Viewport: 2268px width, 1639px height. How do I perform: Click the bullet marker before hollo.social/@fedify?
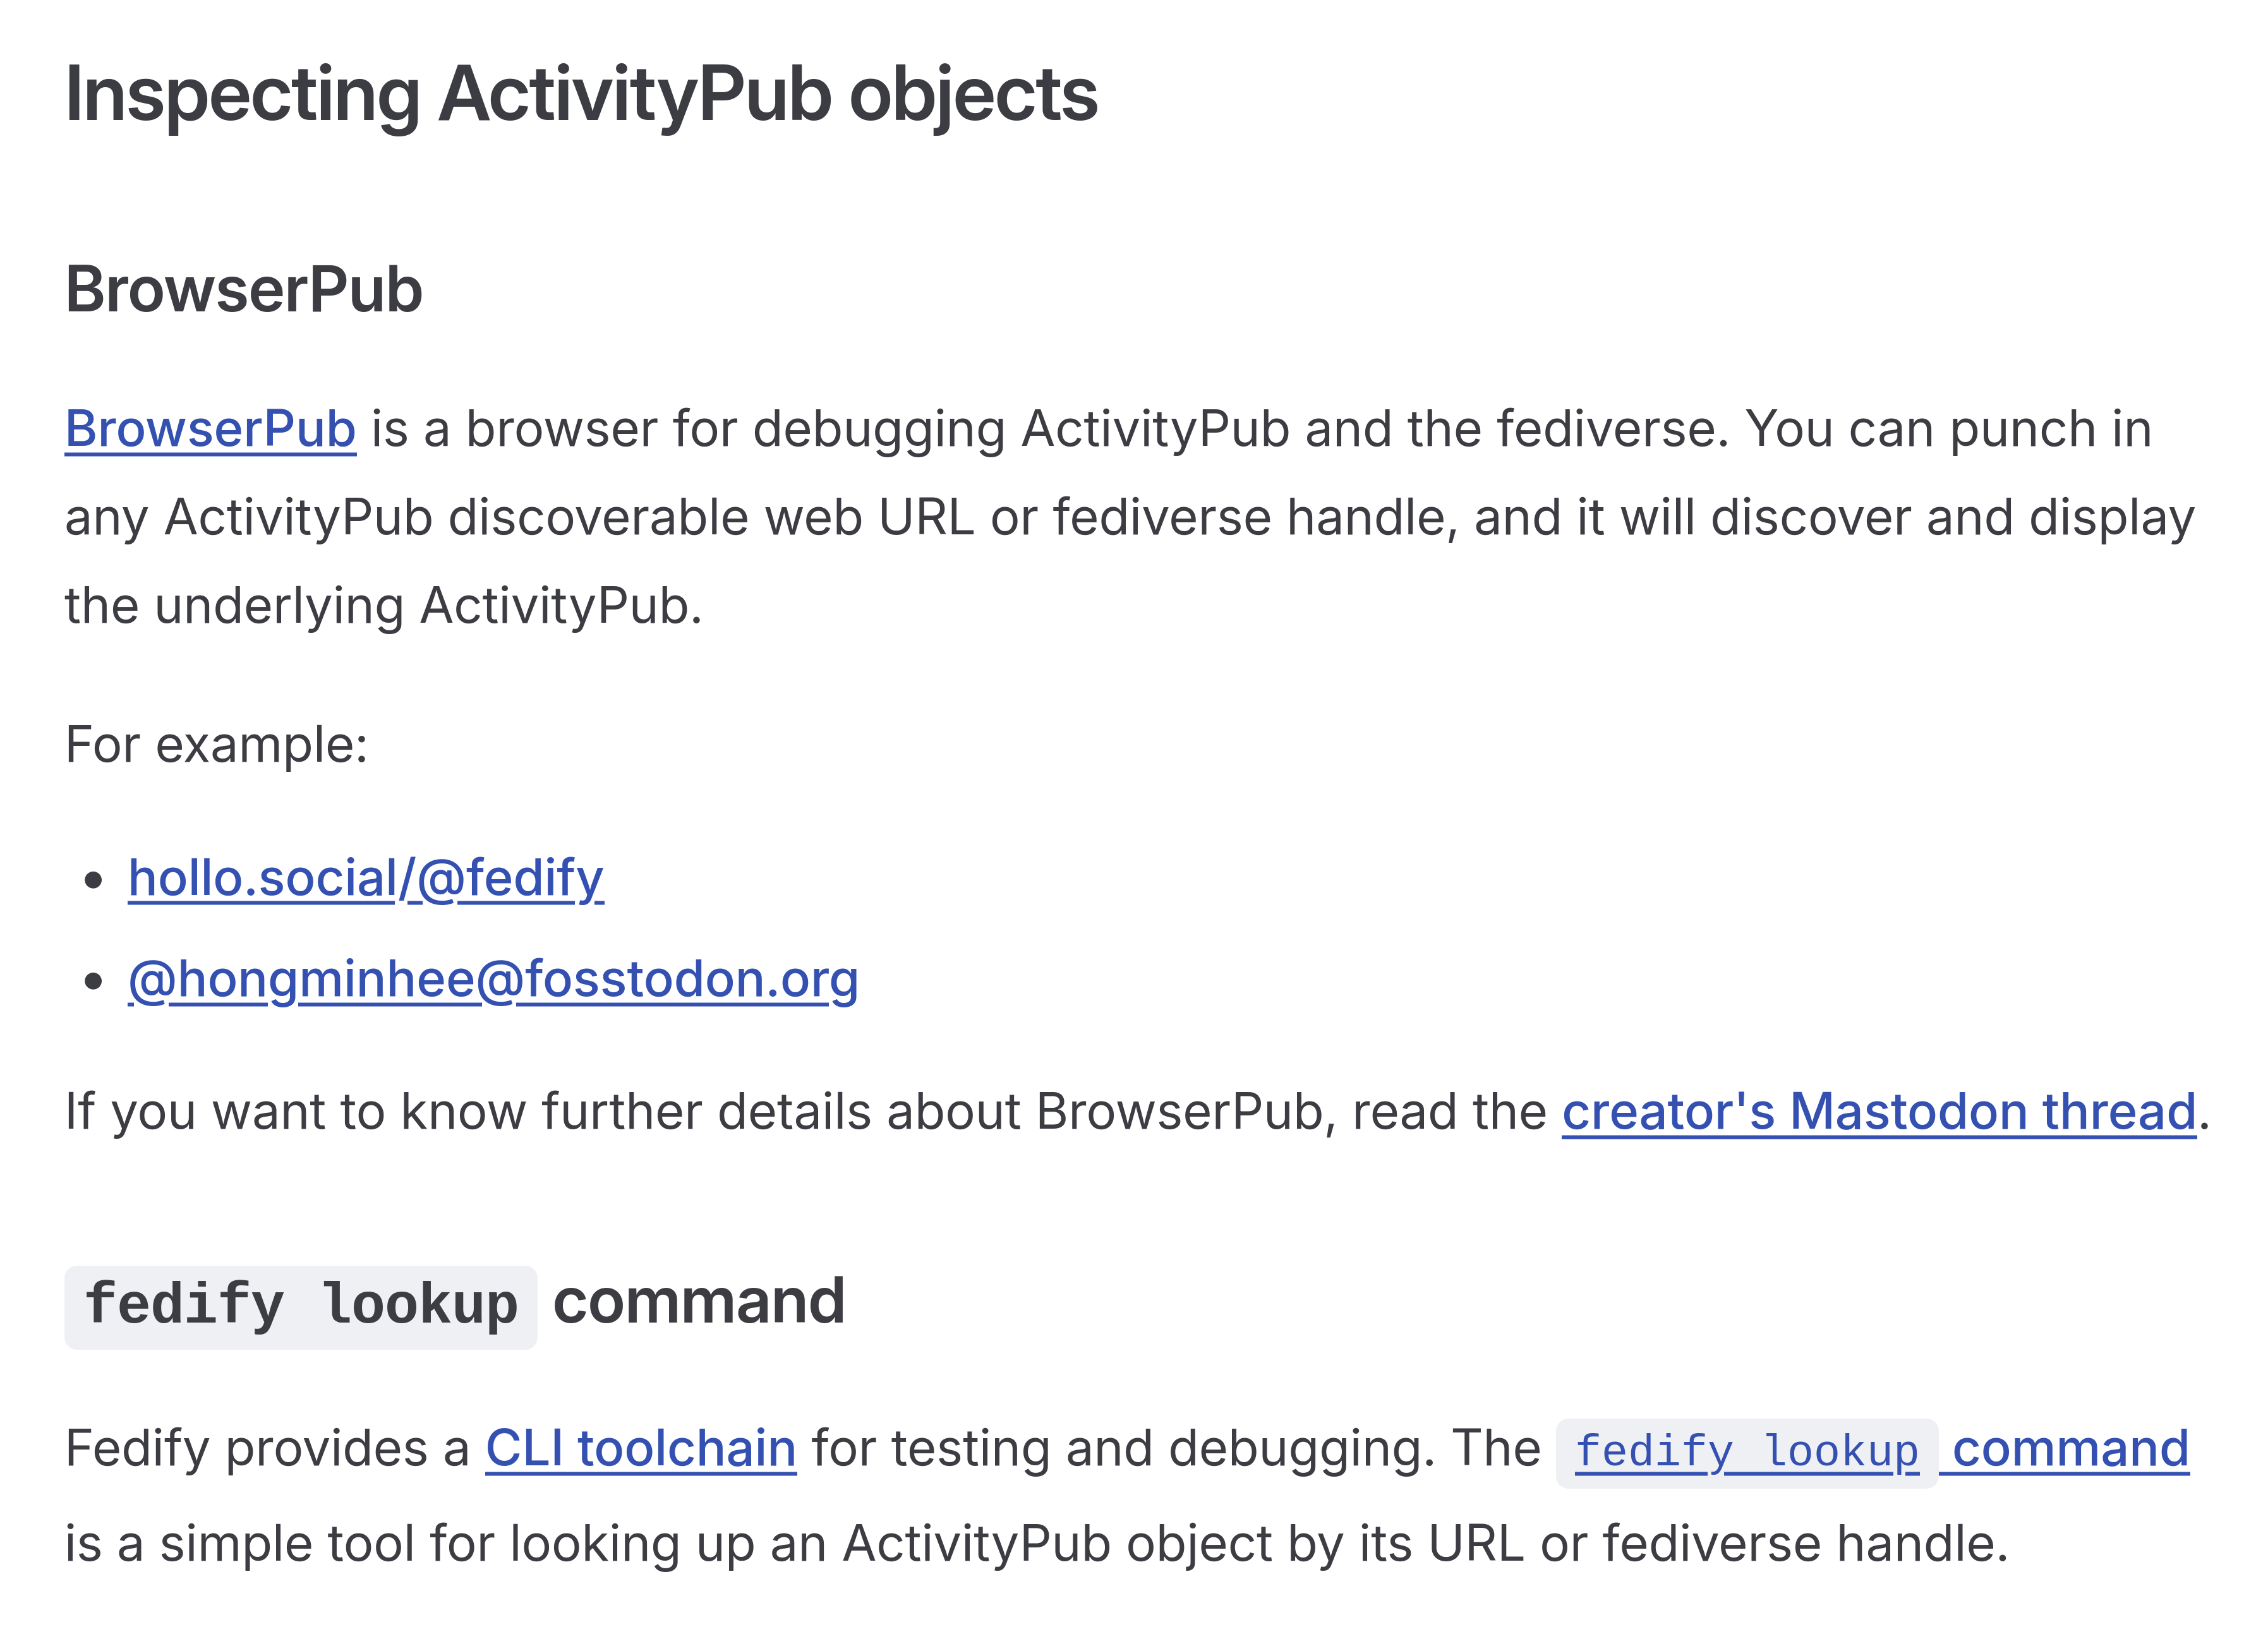pyautogui.click(x=94, y=881)
